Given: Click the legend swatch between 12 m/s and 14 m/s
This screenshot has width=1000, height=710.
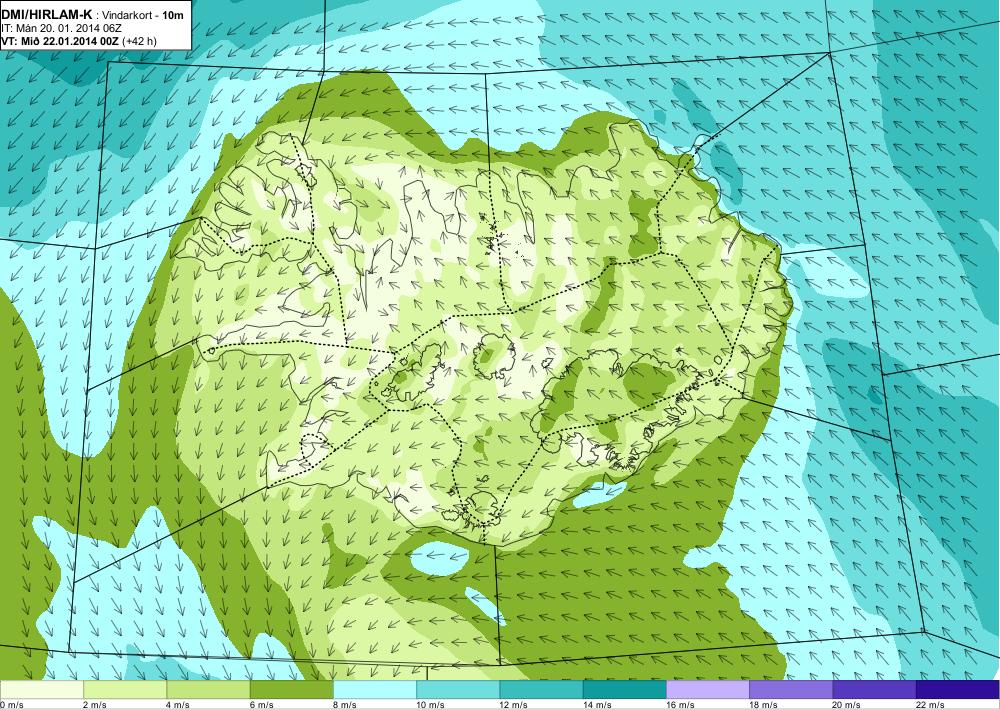Looking at the screenshot, I should point(541,689).
